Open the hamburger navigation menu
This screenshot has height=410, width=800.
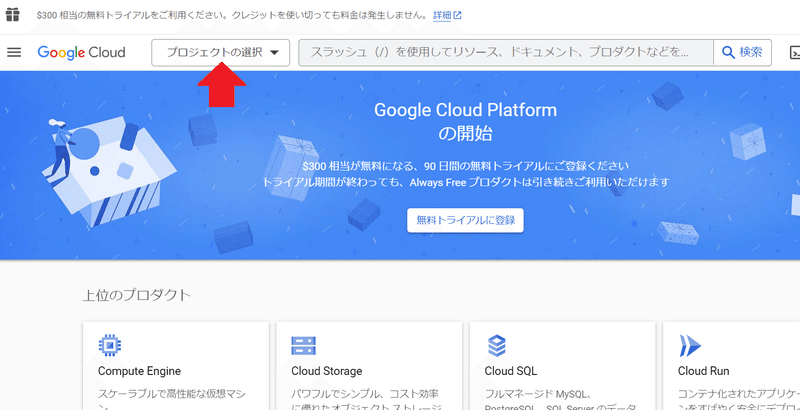pos(14,52)
